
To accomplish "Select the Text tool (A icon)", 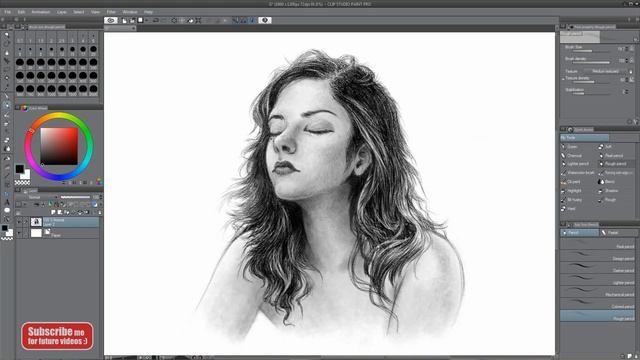I will coord(7,202).
